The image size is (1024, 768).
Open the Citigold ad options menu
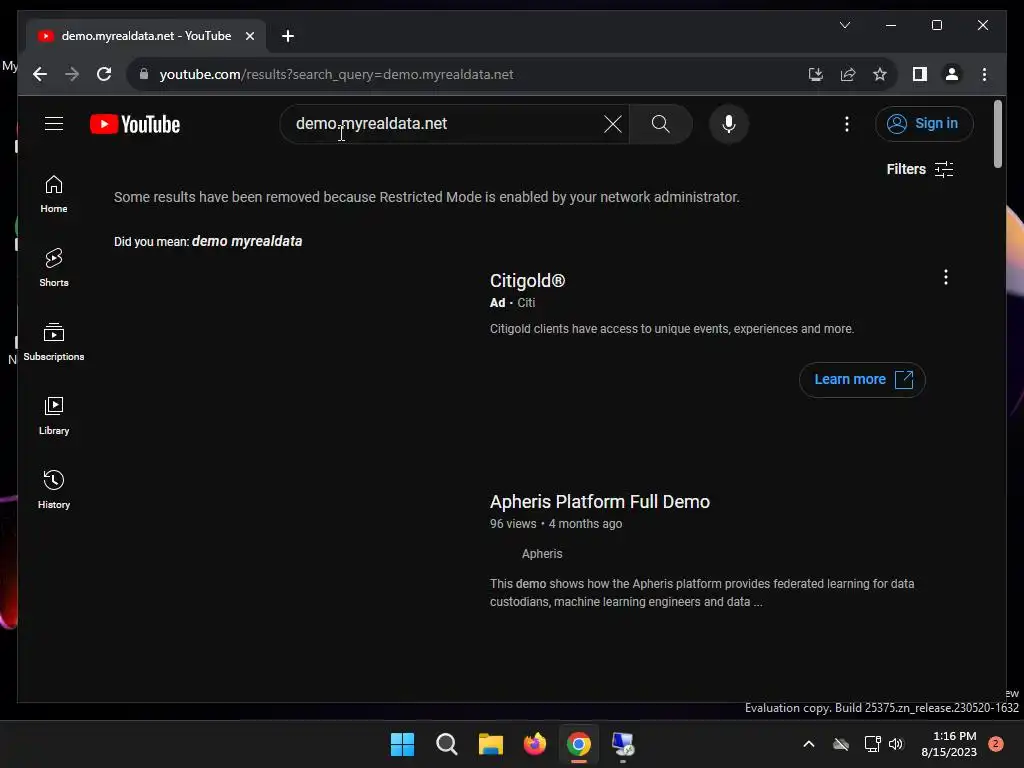[945, 278]
